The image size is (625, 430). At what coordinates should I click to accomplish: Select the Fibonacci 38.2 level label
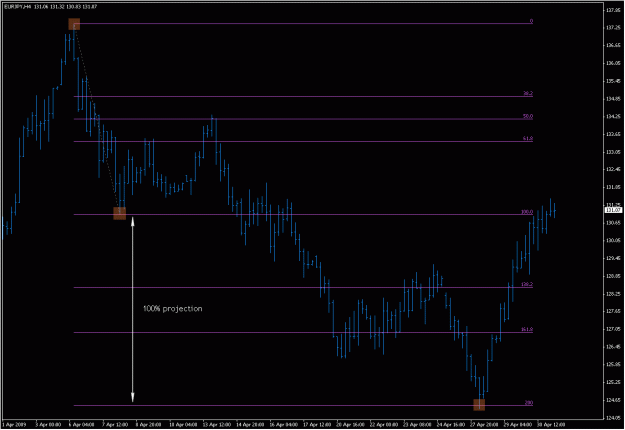coord(528,94)
